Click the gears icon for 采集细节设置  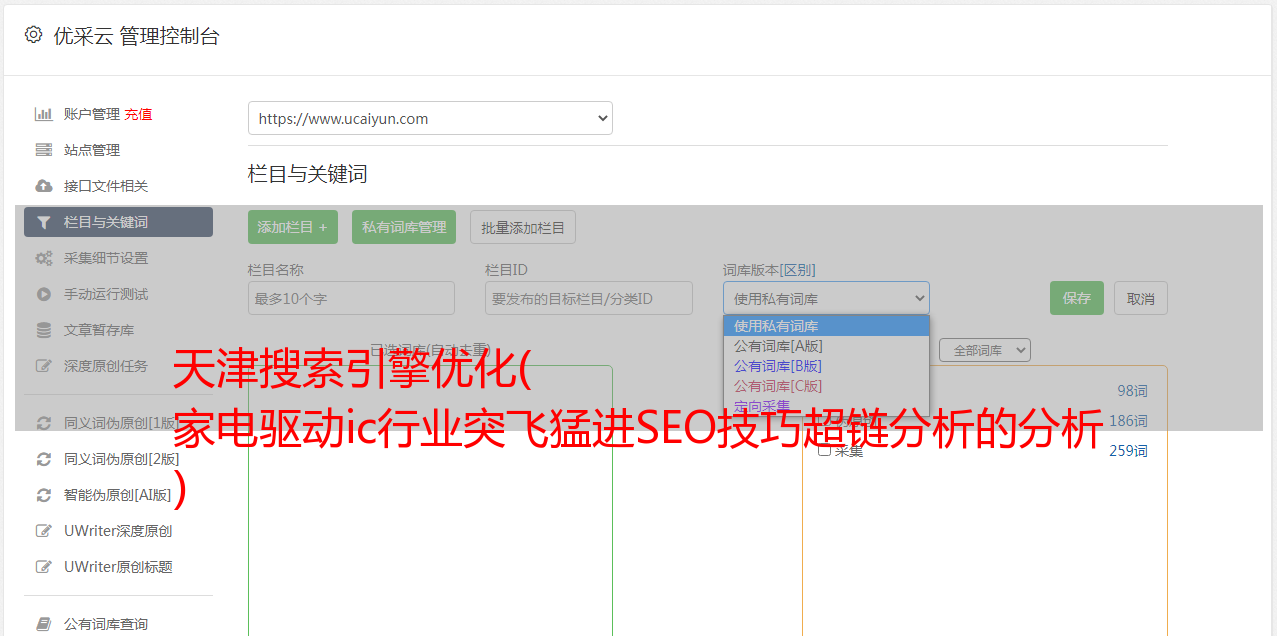pyautogui.click(x=44, y=258)
